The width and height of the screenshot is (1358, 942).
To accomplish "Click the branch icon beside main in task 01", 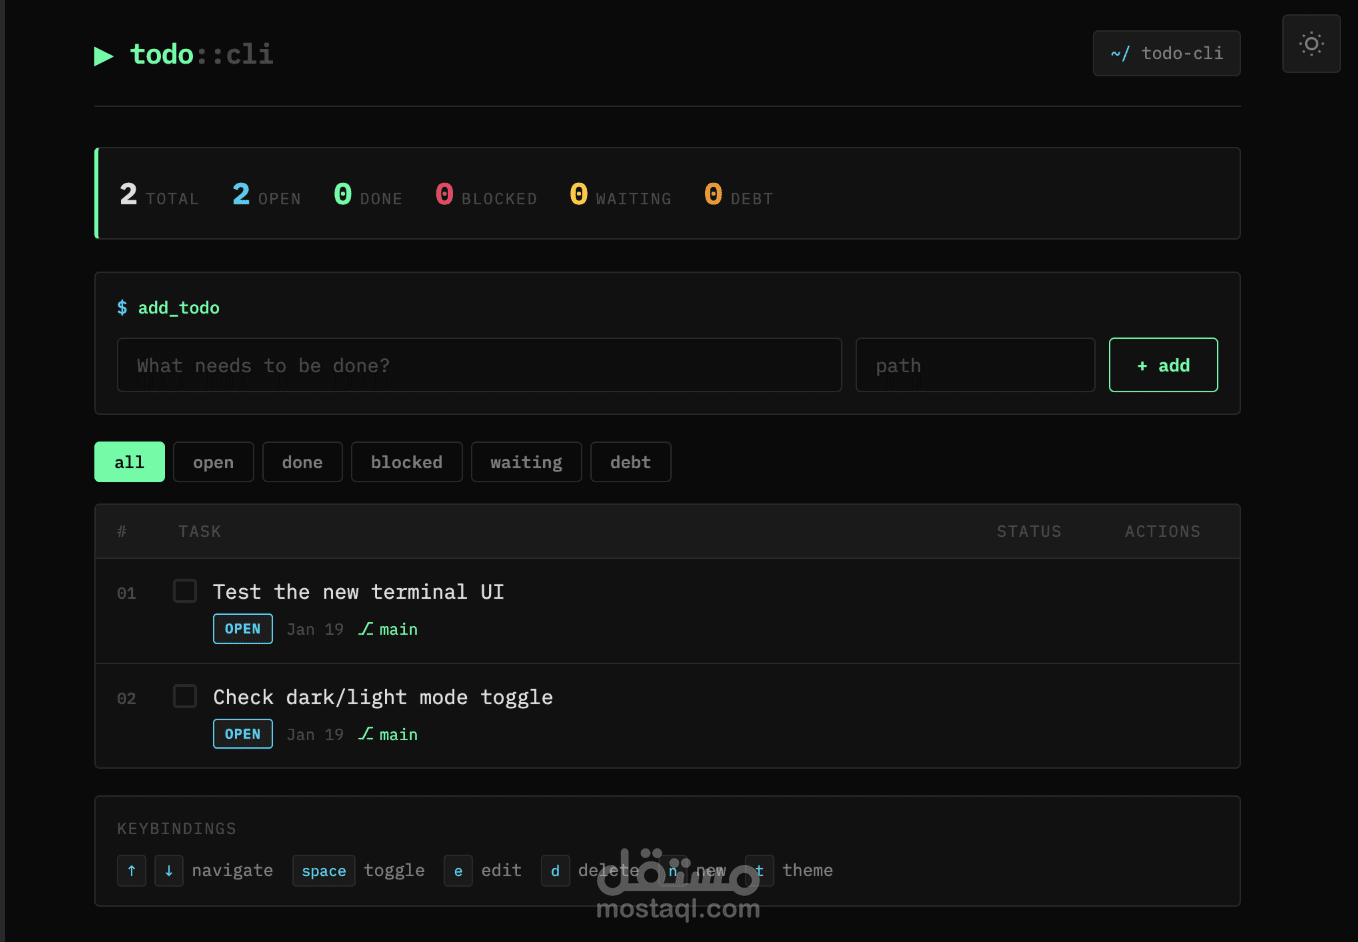I will point(366,629).
